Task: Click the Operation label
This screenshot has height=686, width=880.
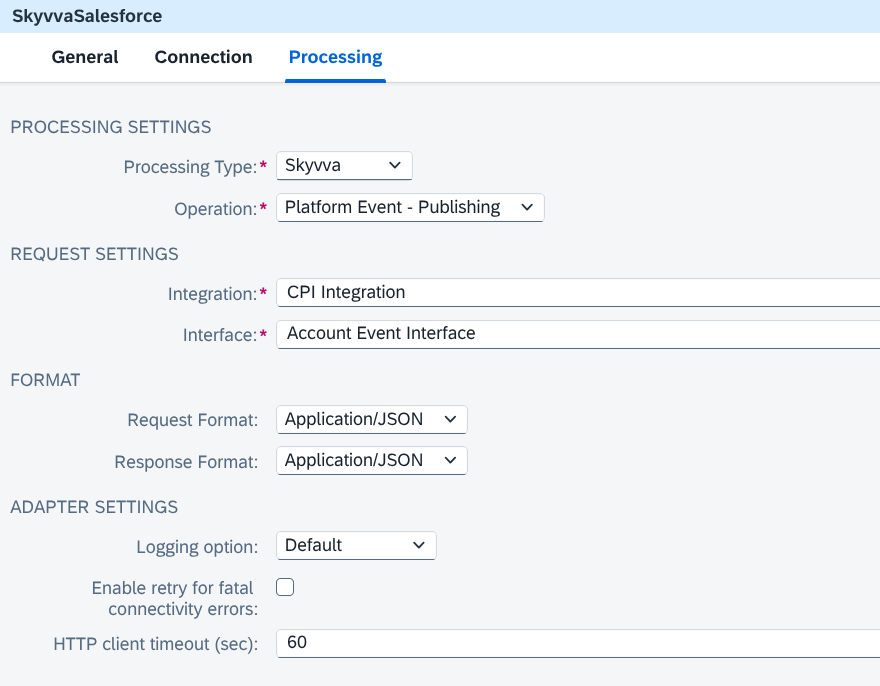Action: point(216,209)
